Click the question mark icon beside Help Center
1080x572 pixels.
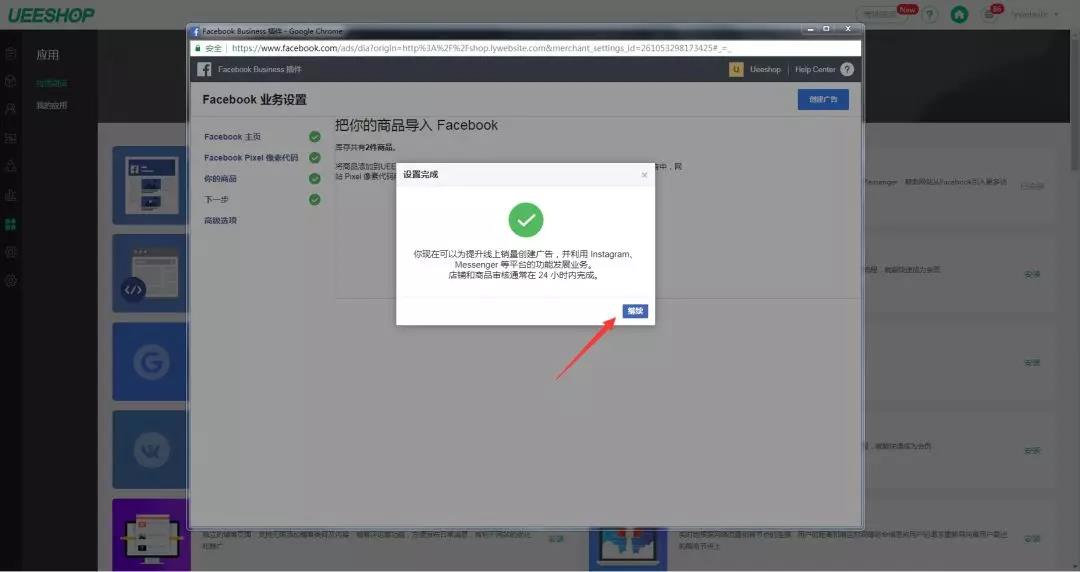(x=847, y=69)
